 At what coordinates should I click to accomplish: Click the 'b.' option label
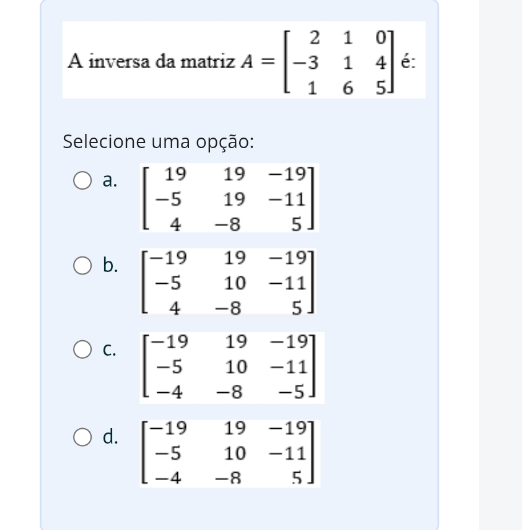[x=110, y=265]
